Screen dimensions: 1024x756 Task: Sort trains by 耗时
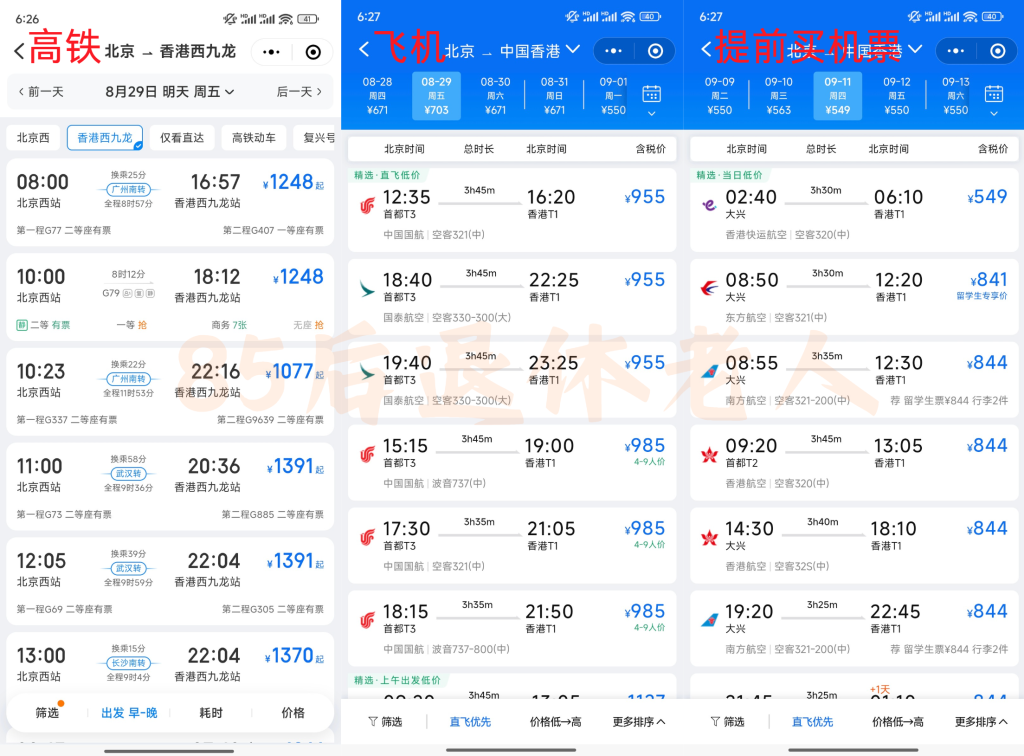tap(211, 713)
